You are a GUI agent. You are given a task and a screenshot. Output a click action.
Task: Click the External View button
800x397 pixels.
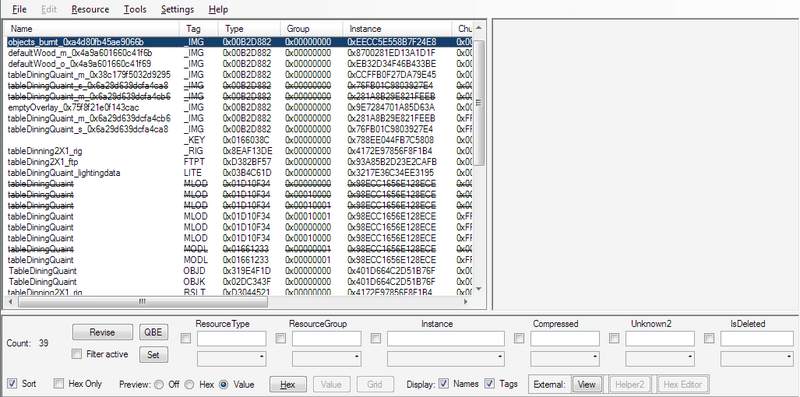point(586,384)
